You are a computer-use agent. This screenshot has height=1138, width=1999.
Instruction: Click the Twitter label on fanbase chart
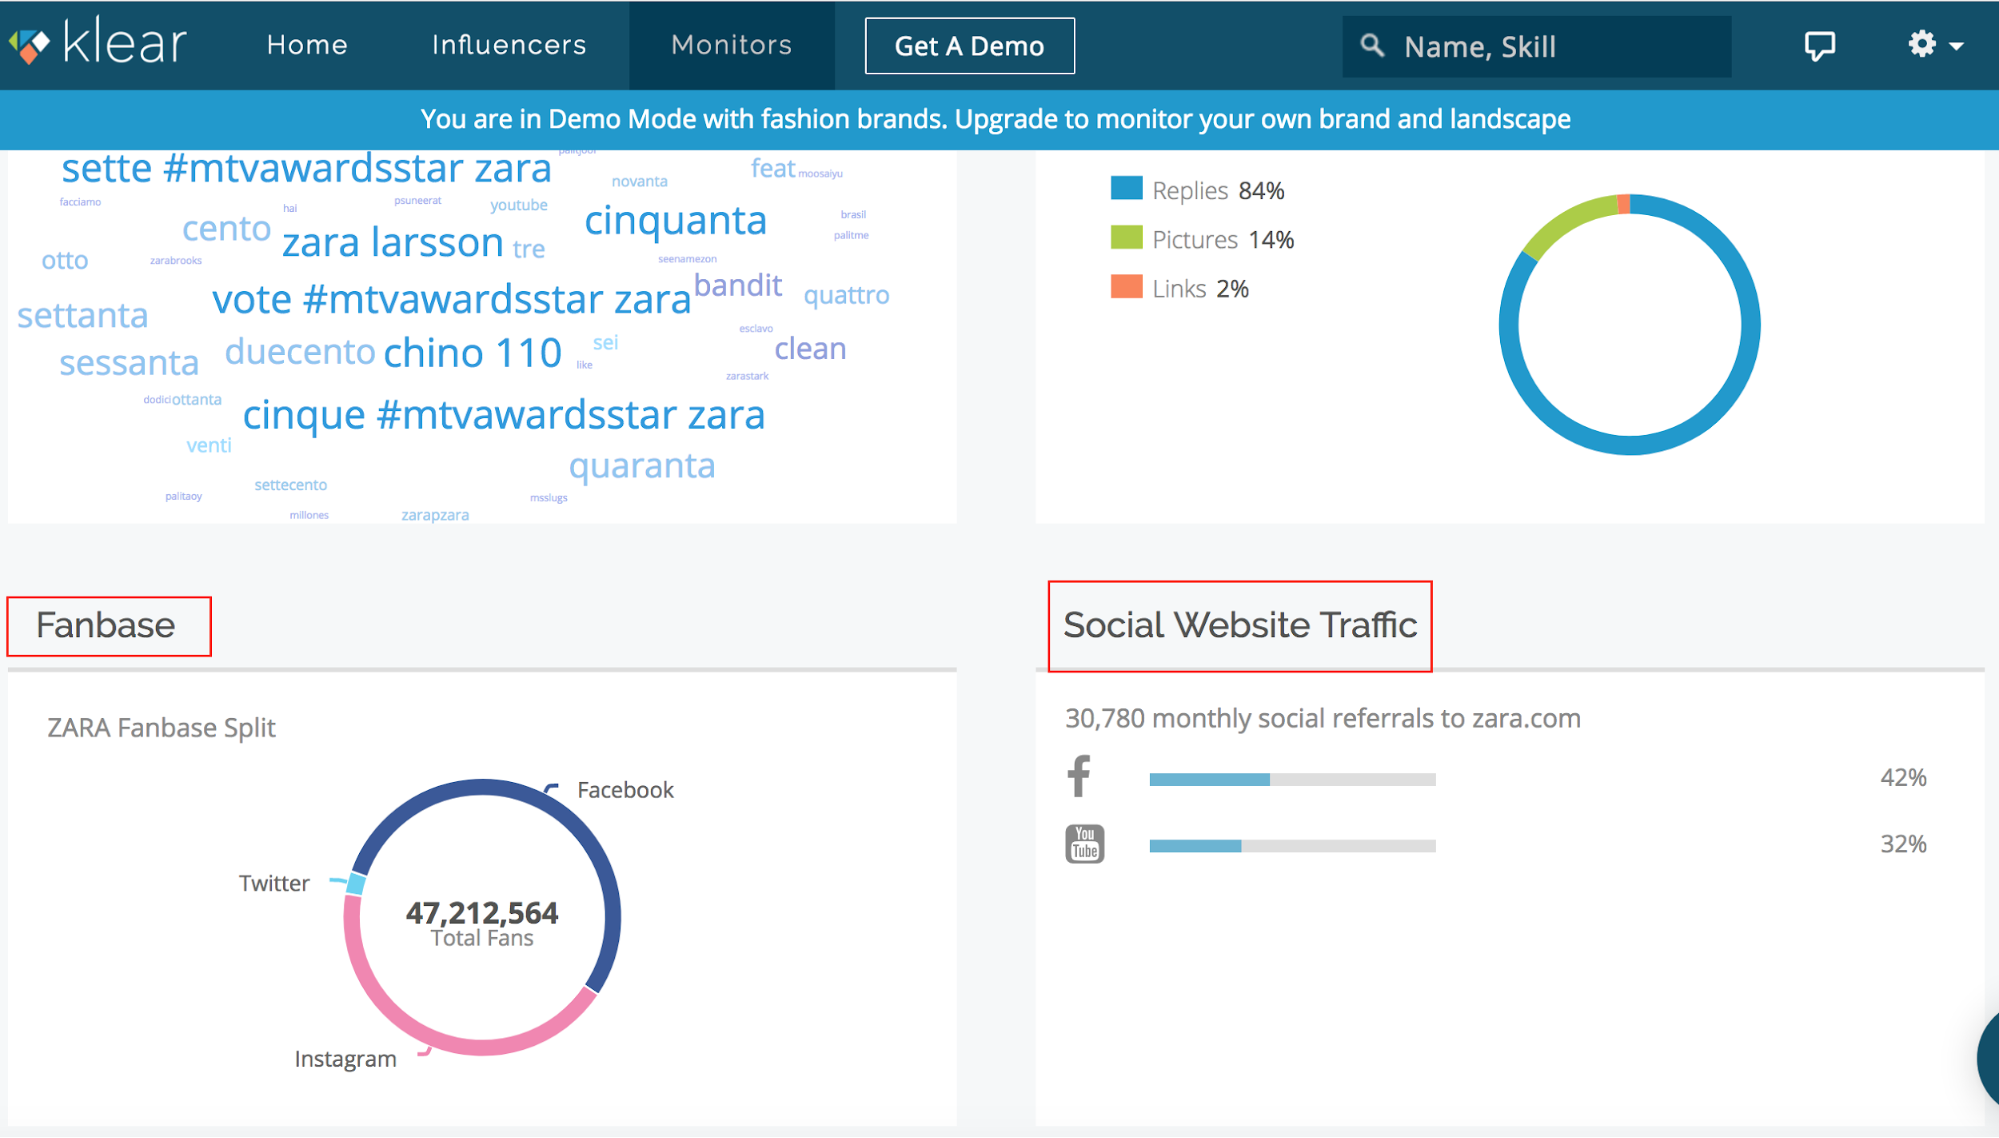[274, 883]
